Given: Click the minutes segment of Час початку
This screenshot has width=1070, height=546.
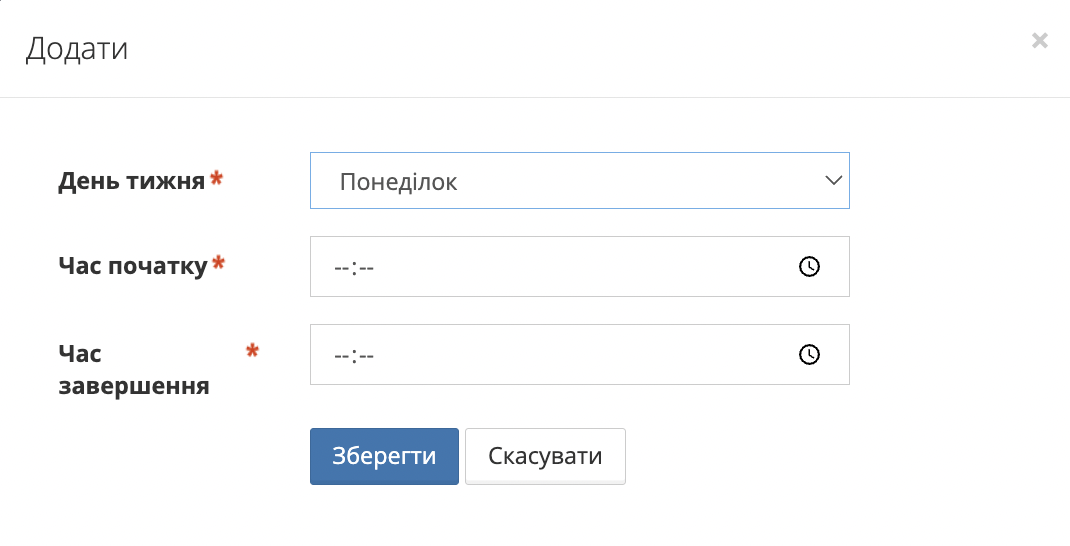Looking at the screenshot, I should click(366, 268).
